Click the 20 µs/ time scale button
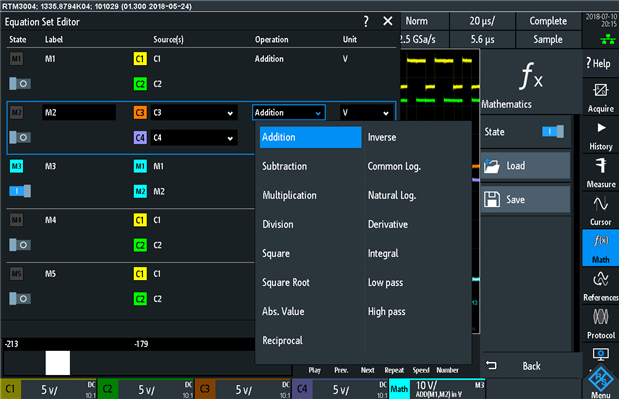619x399 pixels. [x=482, y=21]
